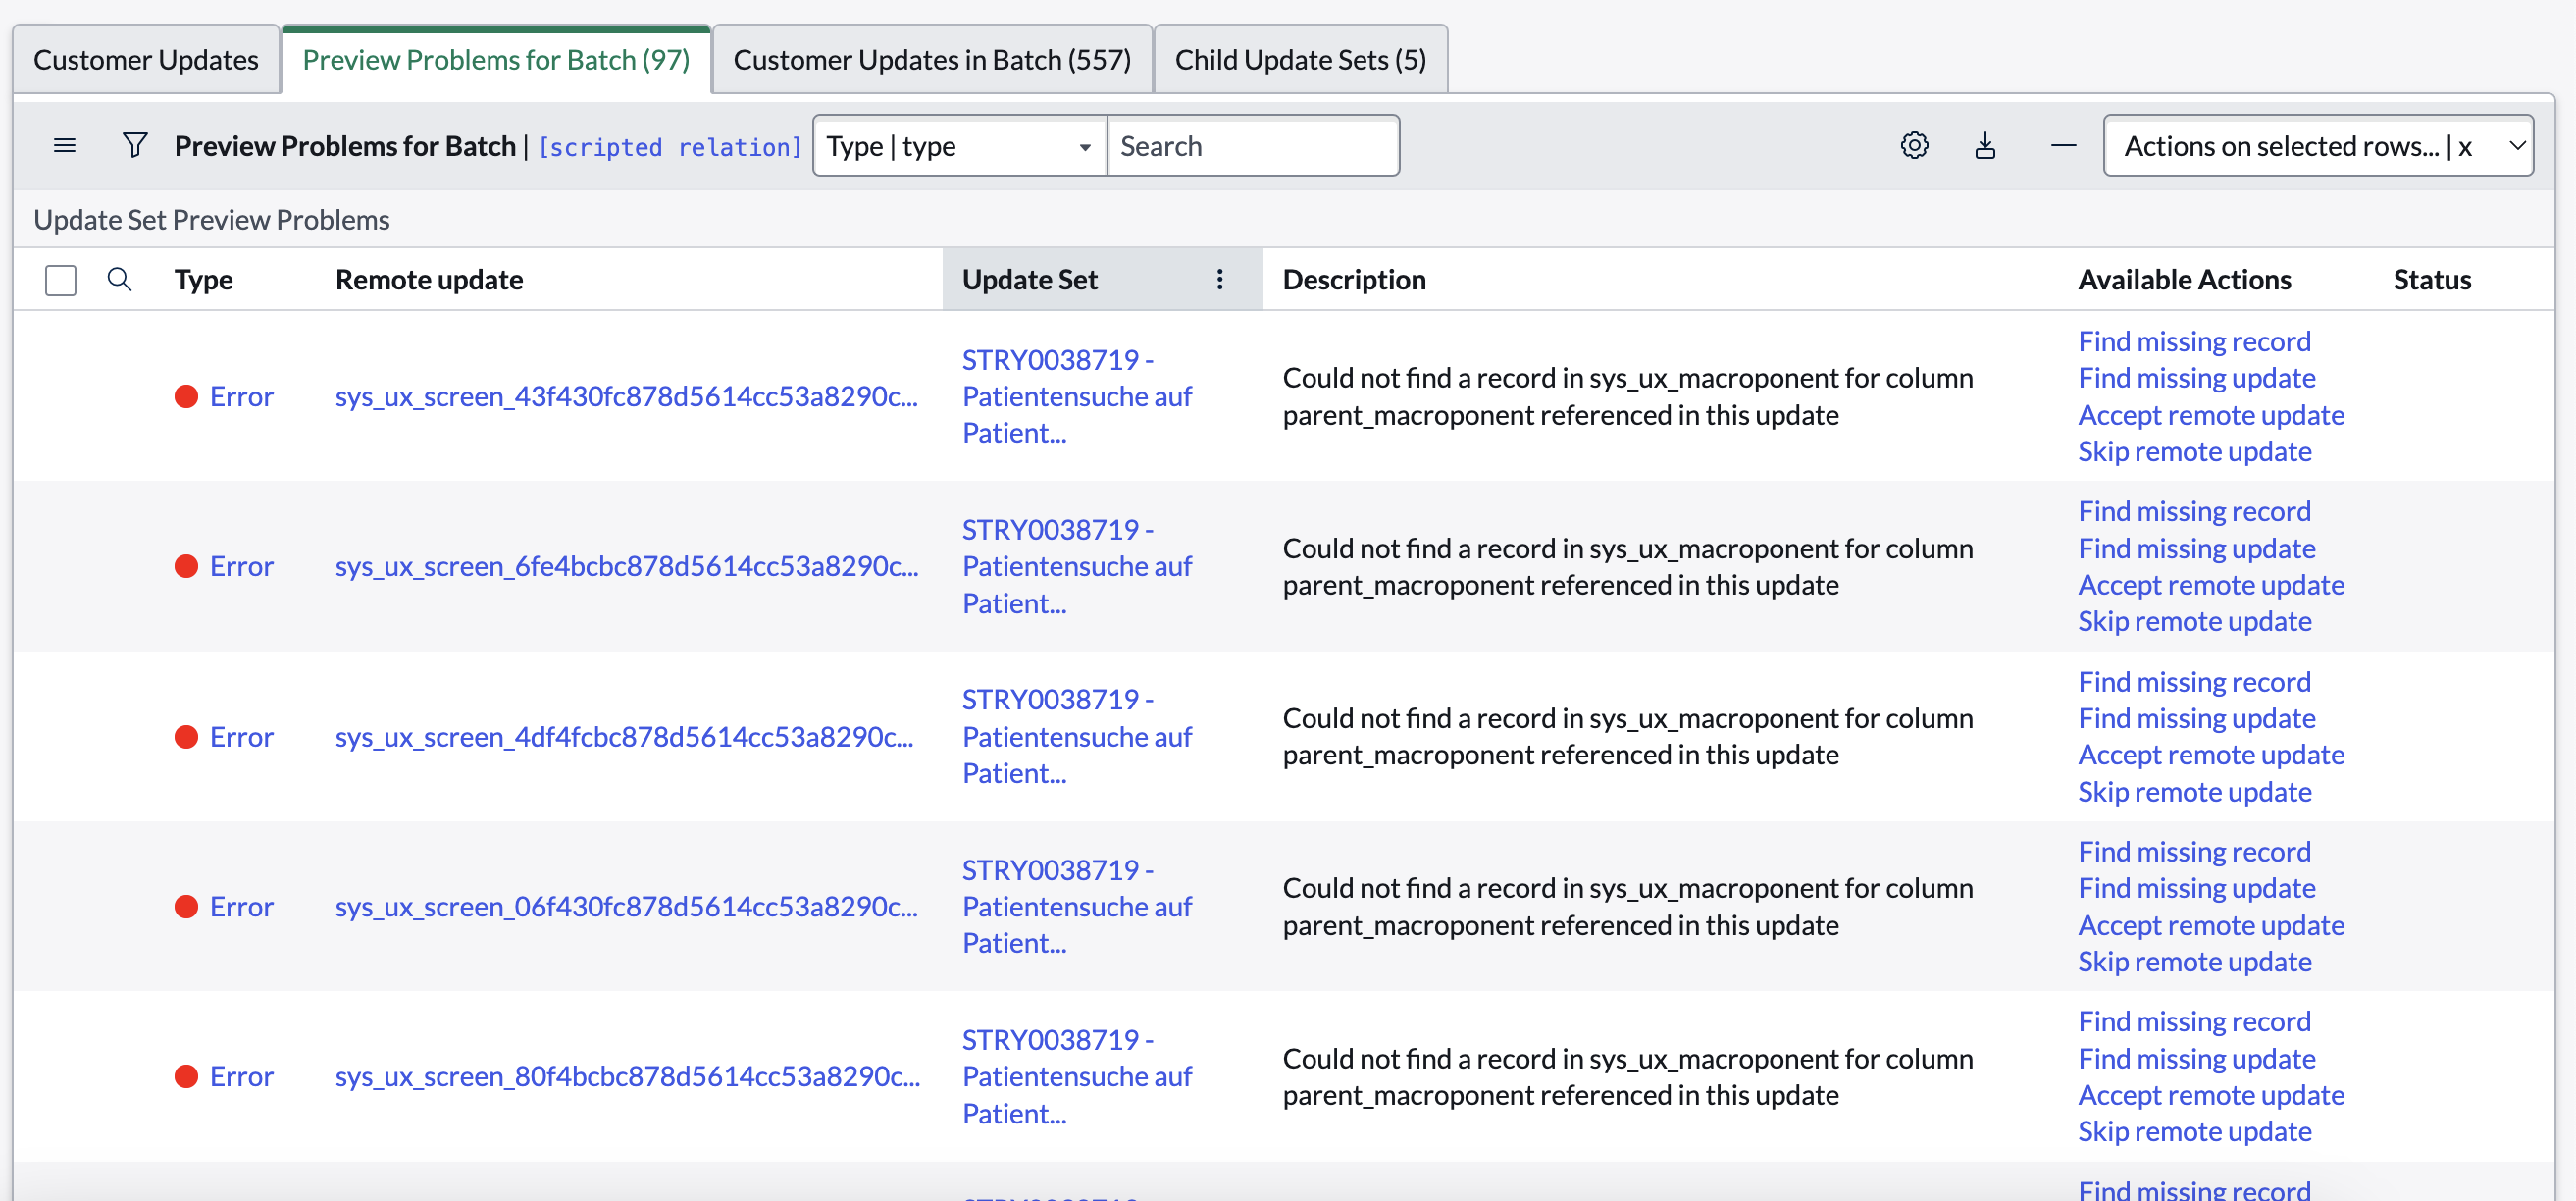Switch to Customer Updates tab

tap(146, 60)
